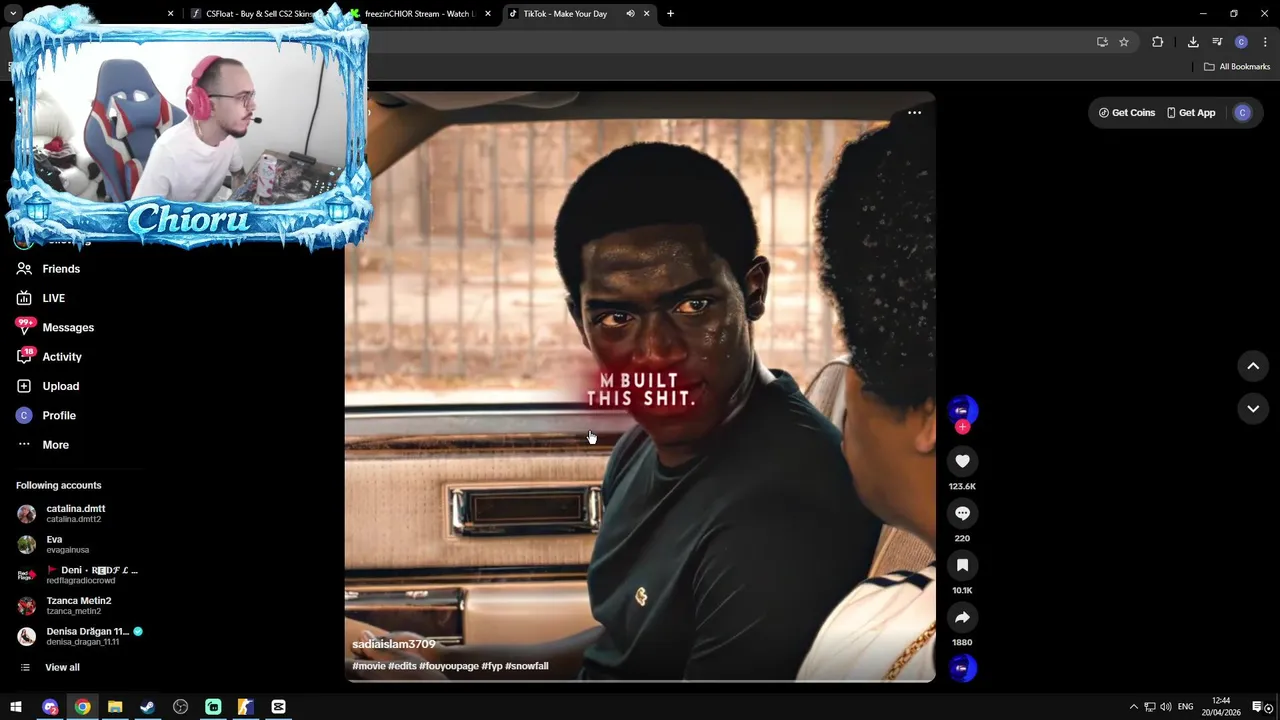Viewport: 1280px width, 720px height.
Task: Open the catalina.dmtt following account
Action: pos(75,513)
